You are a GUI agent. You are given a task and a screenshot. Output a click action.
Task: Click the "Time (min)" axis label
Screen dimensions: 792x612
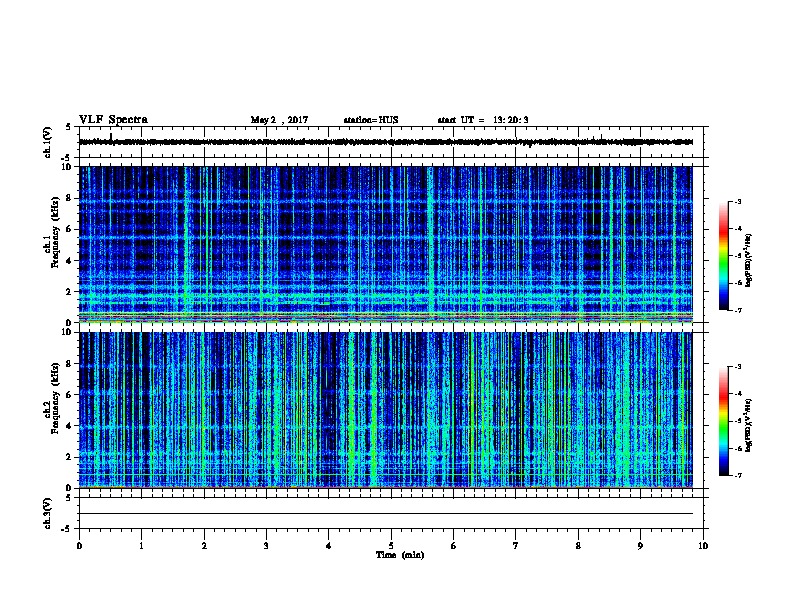click(400, 555)
